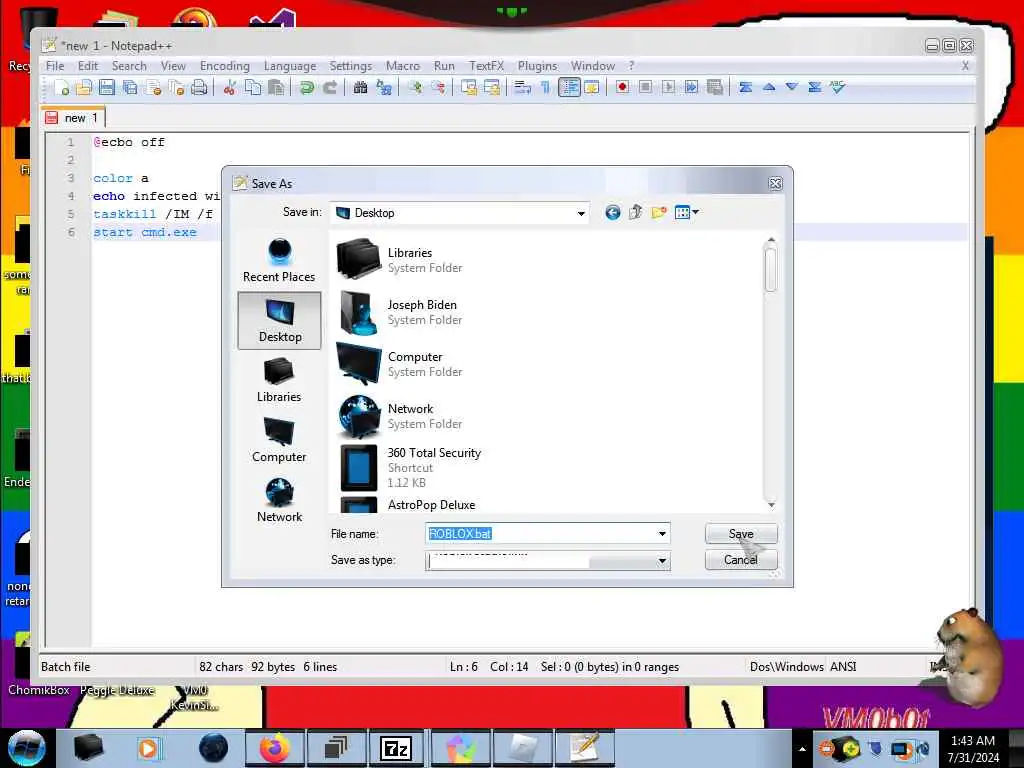Select Desktop in Save As sidebar
Screen dimensions: 1024x768
(280, 321)
